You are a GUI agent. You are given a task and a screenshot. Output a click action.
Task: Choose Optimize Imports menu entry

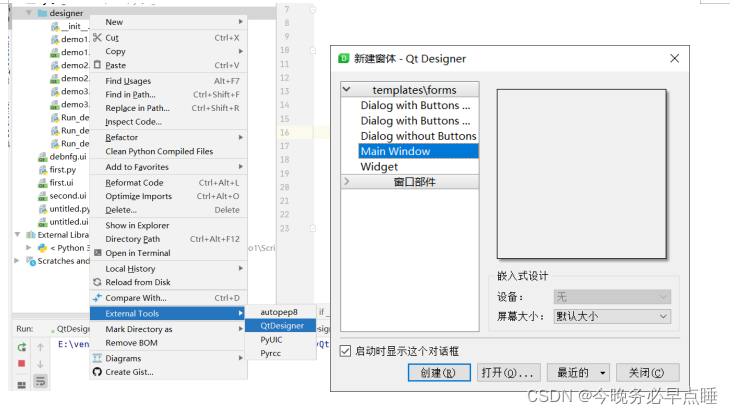click(x=168, y=196)
